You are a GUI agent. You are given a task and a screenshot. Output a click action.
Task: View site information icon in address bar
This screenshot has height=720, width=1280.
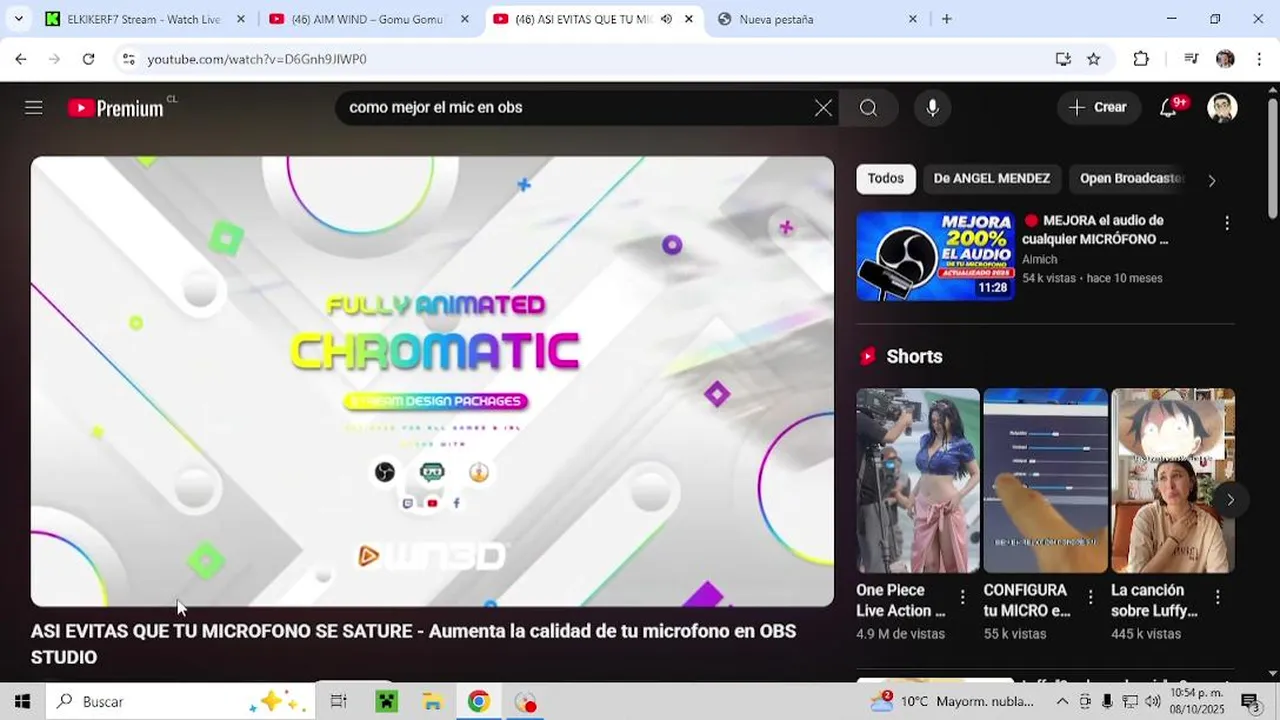click(128, 59)
